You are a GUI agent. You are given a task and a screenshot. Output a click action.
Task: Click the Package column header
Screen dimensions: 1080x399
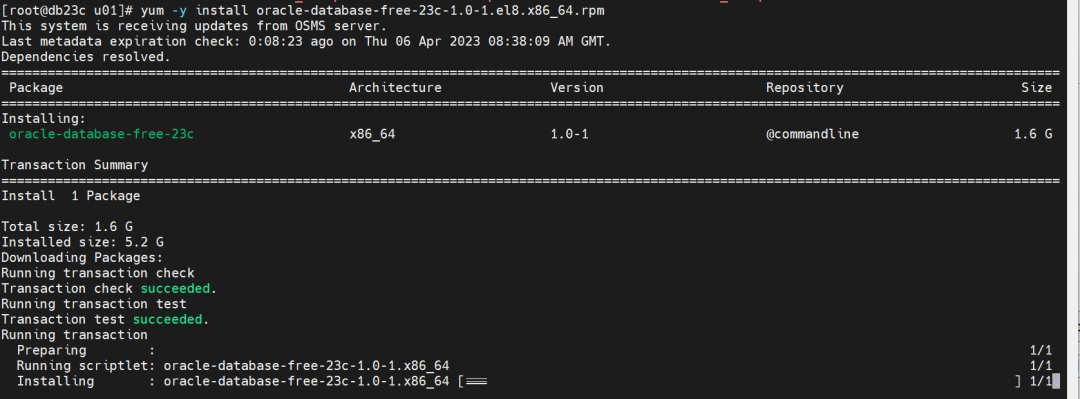pos(36,88)
